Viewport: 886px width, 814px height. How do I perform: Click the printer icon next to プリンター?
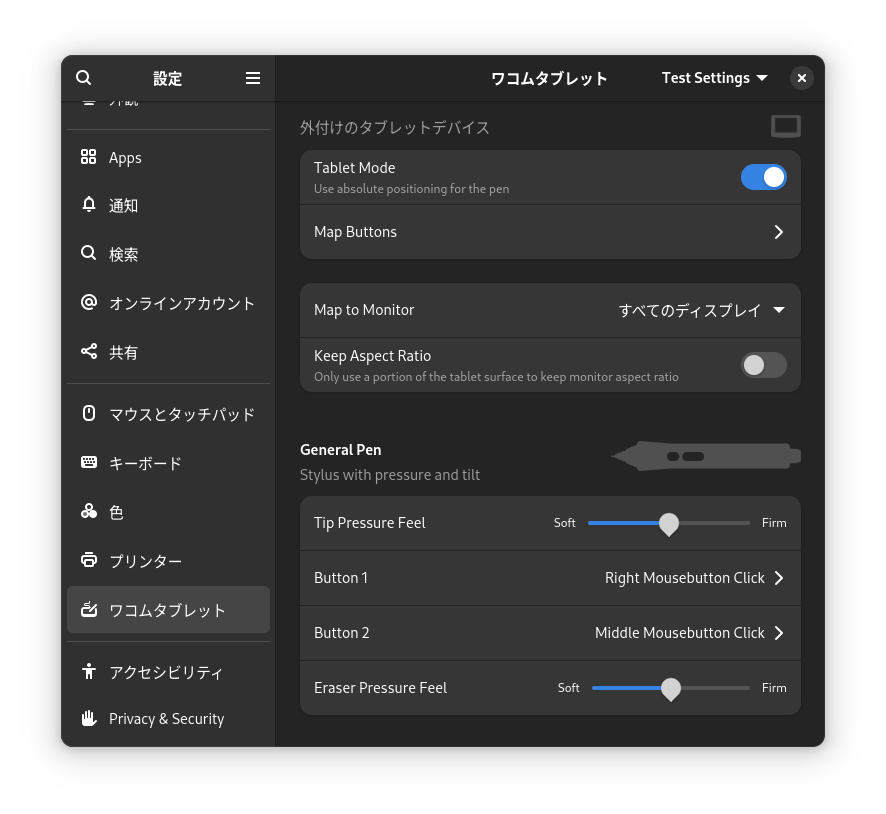[89, 560]
